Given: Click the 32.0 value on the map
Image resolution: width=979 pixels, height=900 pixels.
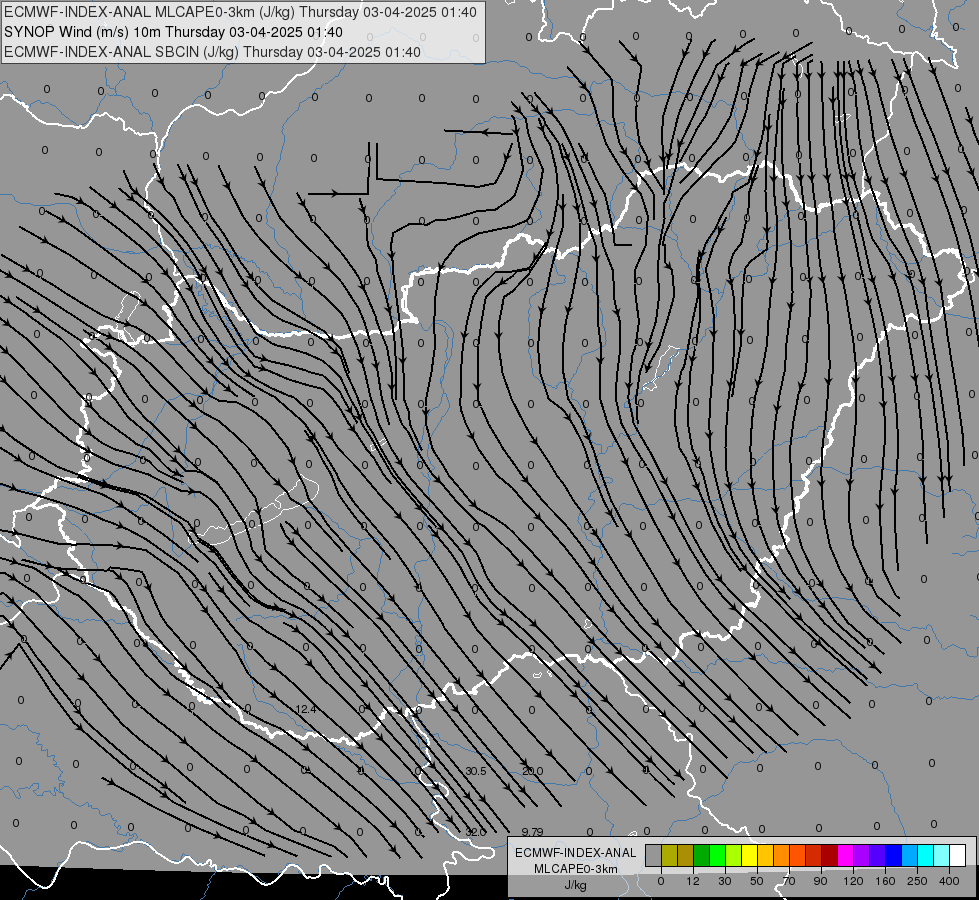Looking at the screenshot, I should pos(476,832).
